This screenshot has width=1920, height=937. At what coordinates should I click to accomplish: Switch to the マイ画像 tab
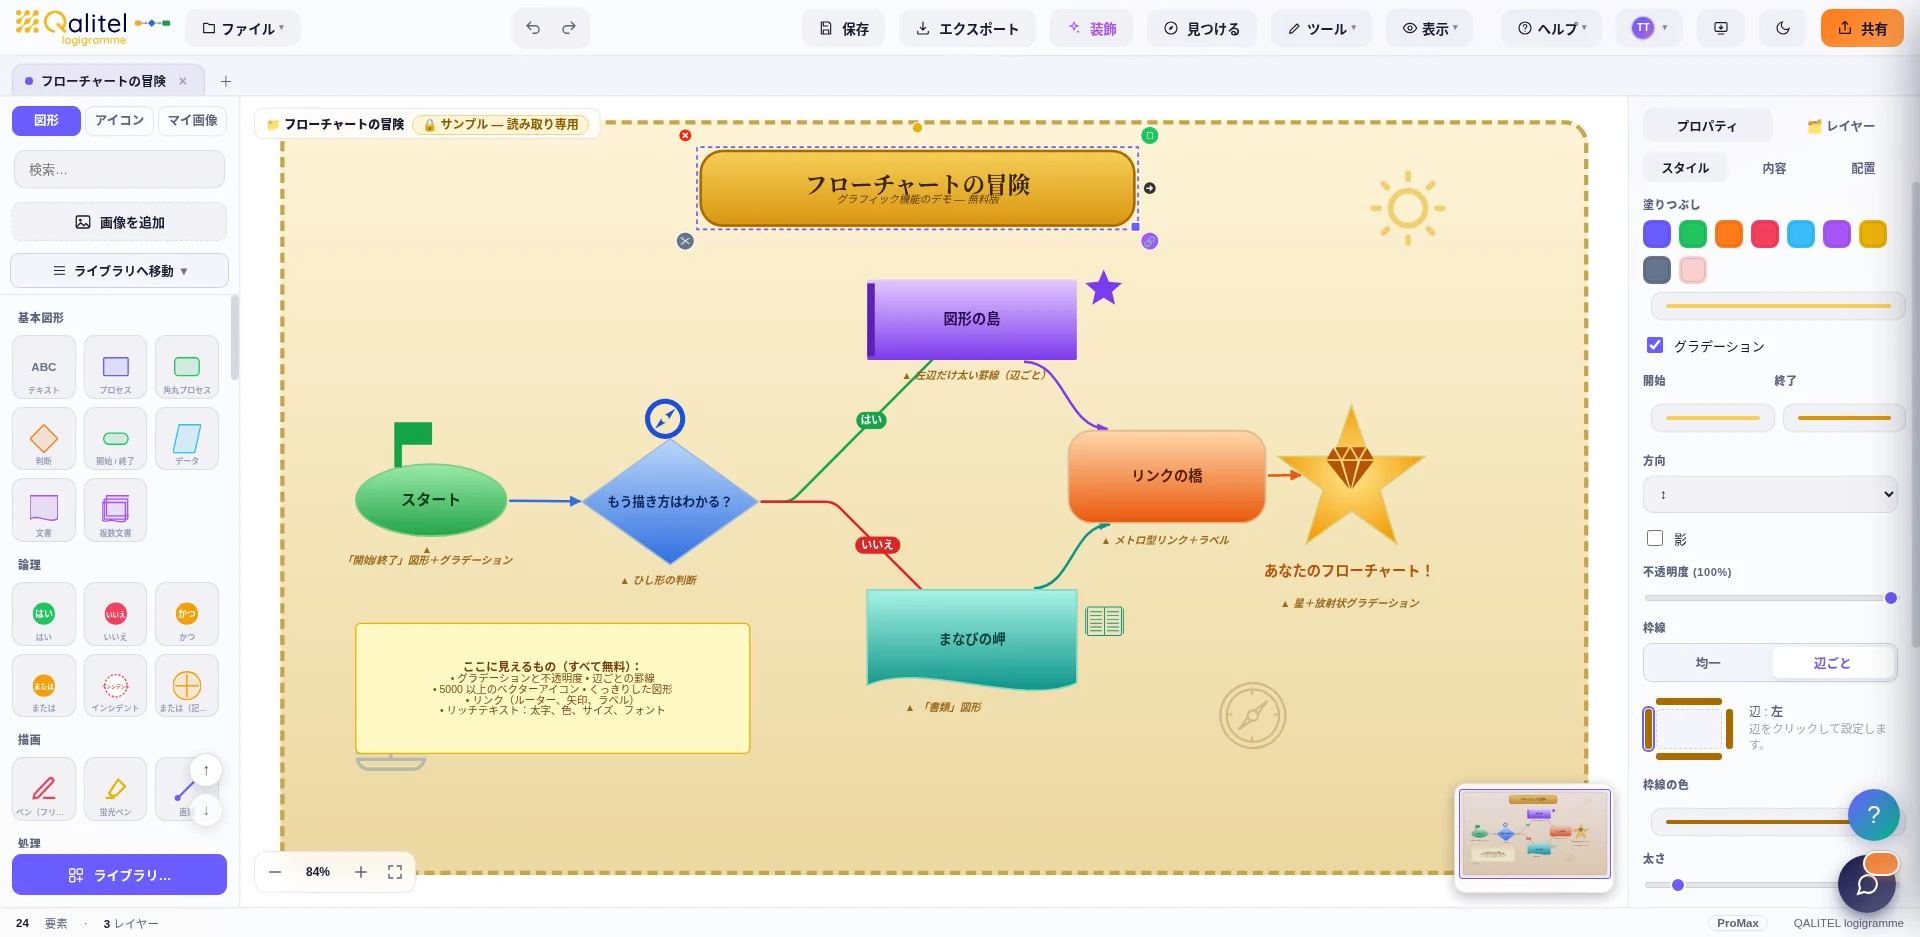coord(192,120)
